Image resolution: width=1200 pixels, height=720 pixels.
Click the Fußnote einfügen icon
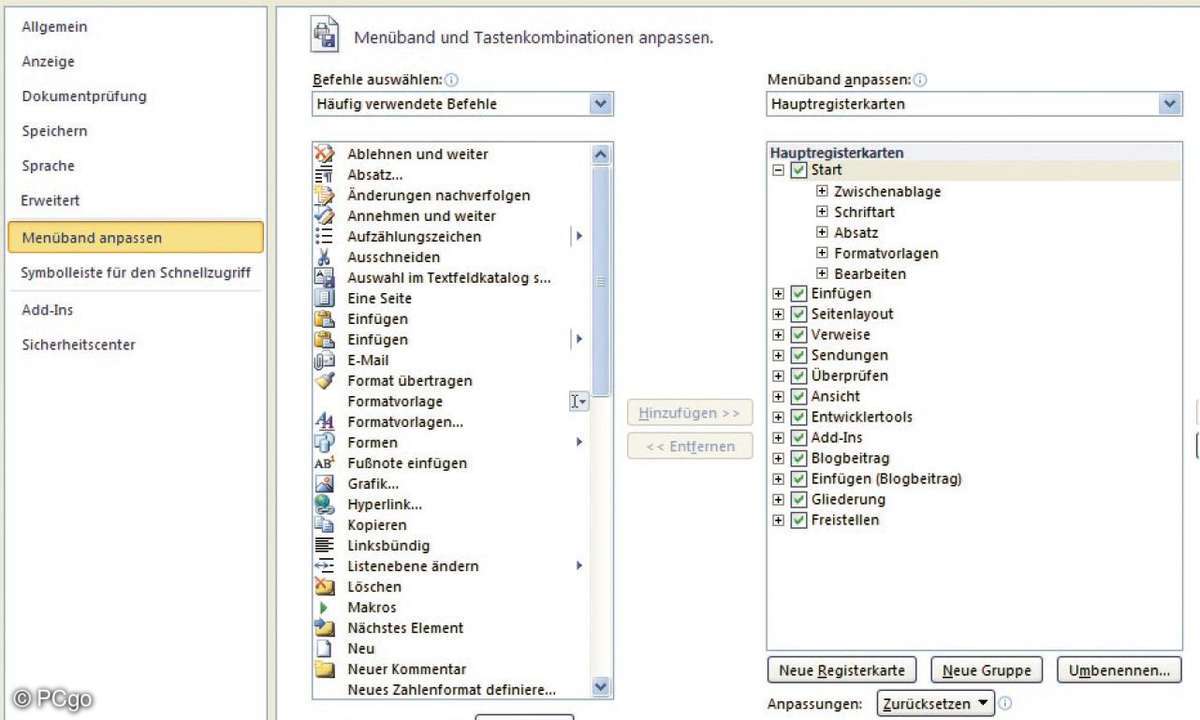(x=324, y=463)
